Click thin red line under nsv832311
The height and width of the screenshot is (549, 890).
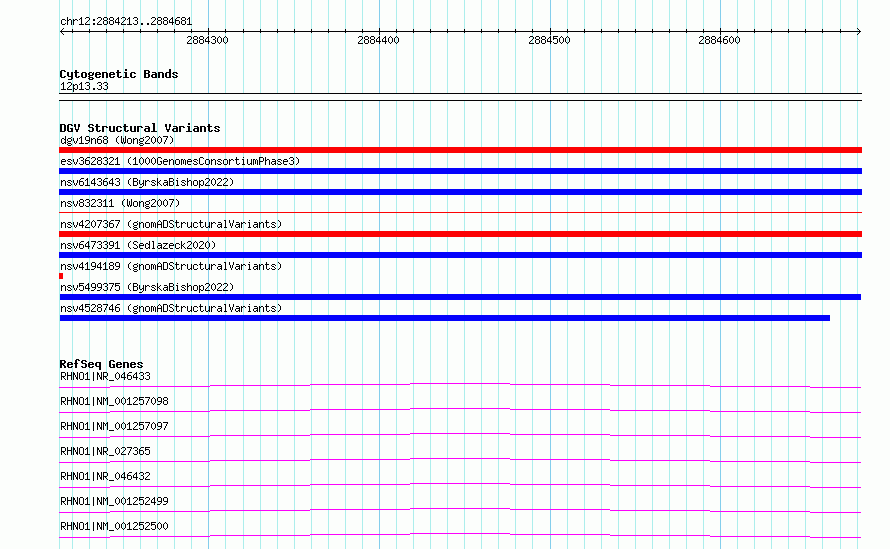click(x=460, y=212)
